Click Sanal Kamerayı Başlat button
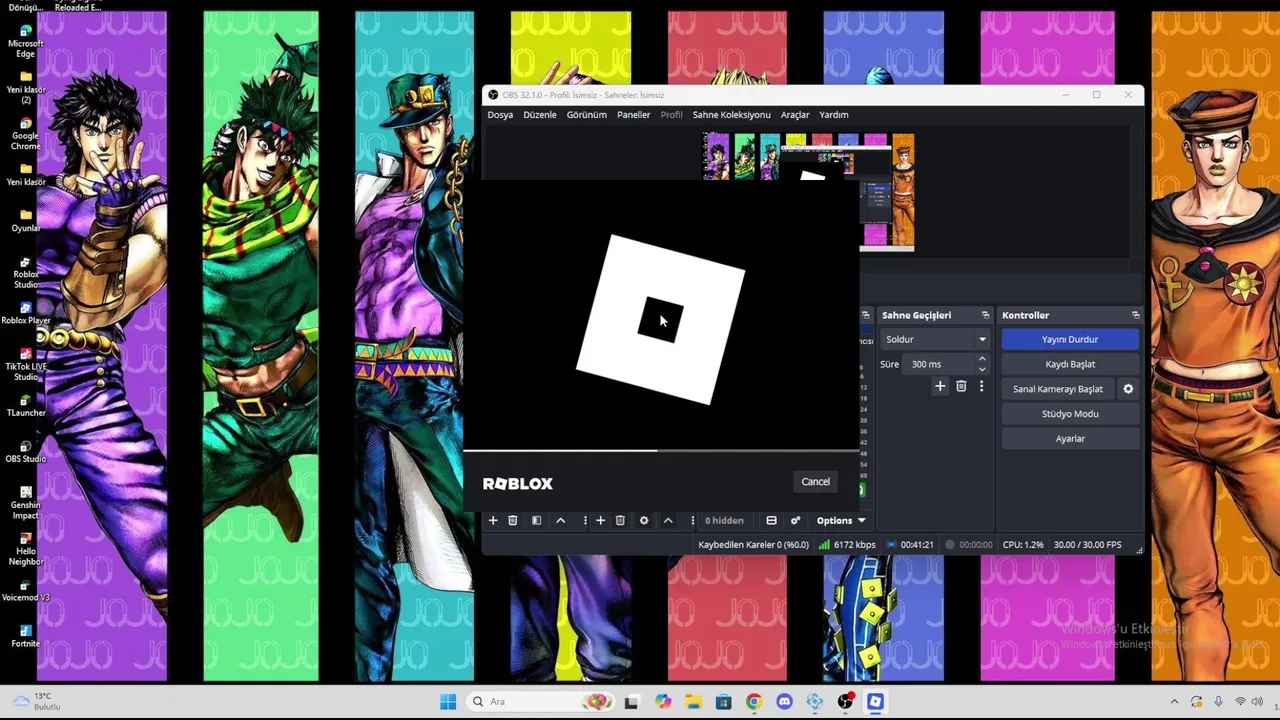Viewport: 1280px width, 720px height. tap(1058, 389)
